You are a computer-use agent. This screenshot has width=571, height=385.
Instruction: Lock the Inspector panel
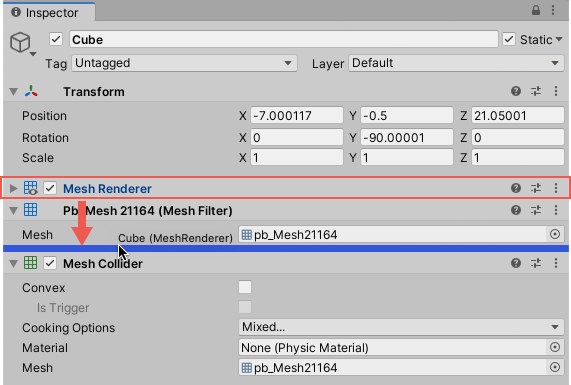coord(536,10)
